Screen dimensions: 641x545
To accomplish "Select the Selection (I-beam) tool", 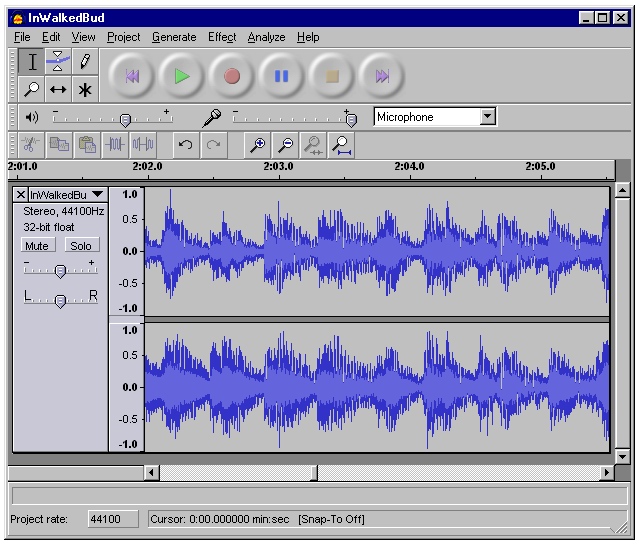I will [31, 62].
